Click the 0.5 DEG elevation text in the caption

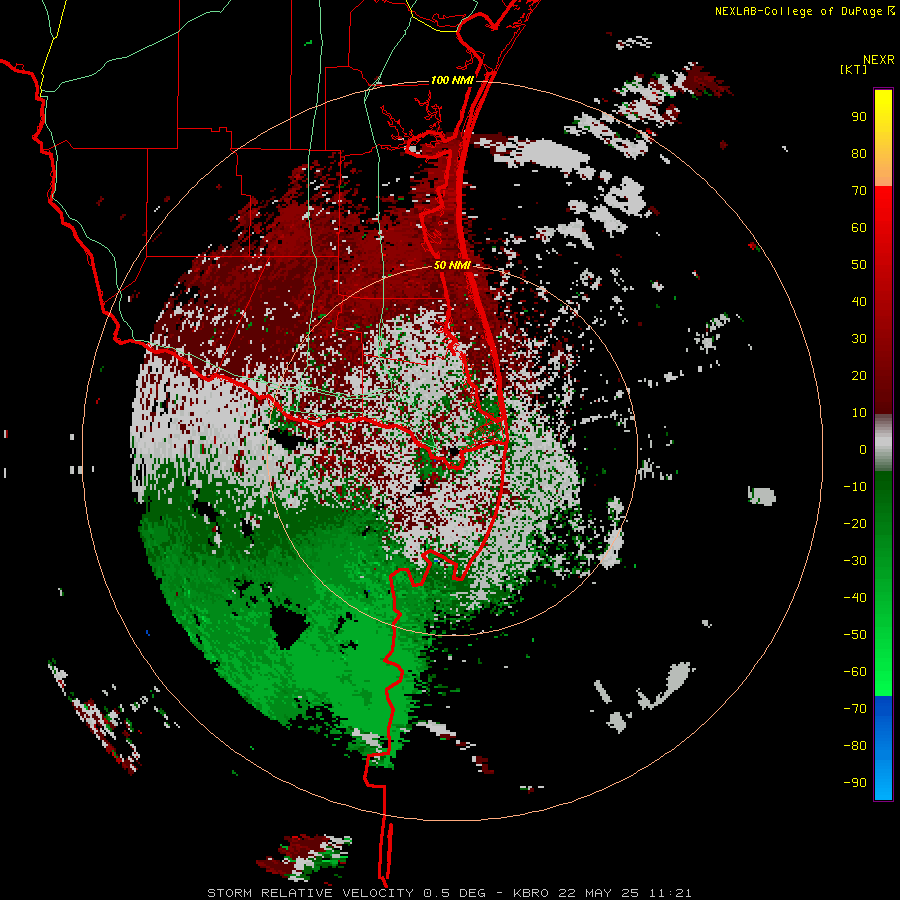tap(454, 893)
